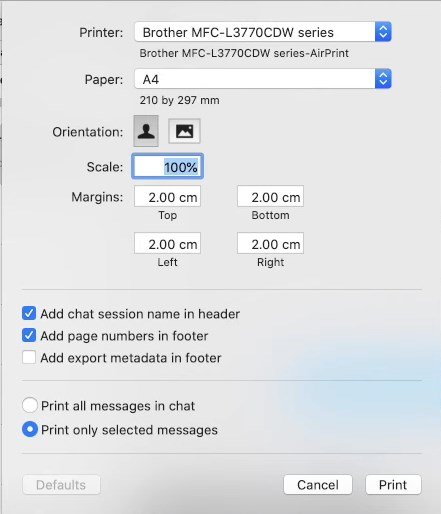Image resolution: width=441 pixels, height=514 pixels.
Task: Edit the Bottom margin field
Action: point(270,197)
